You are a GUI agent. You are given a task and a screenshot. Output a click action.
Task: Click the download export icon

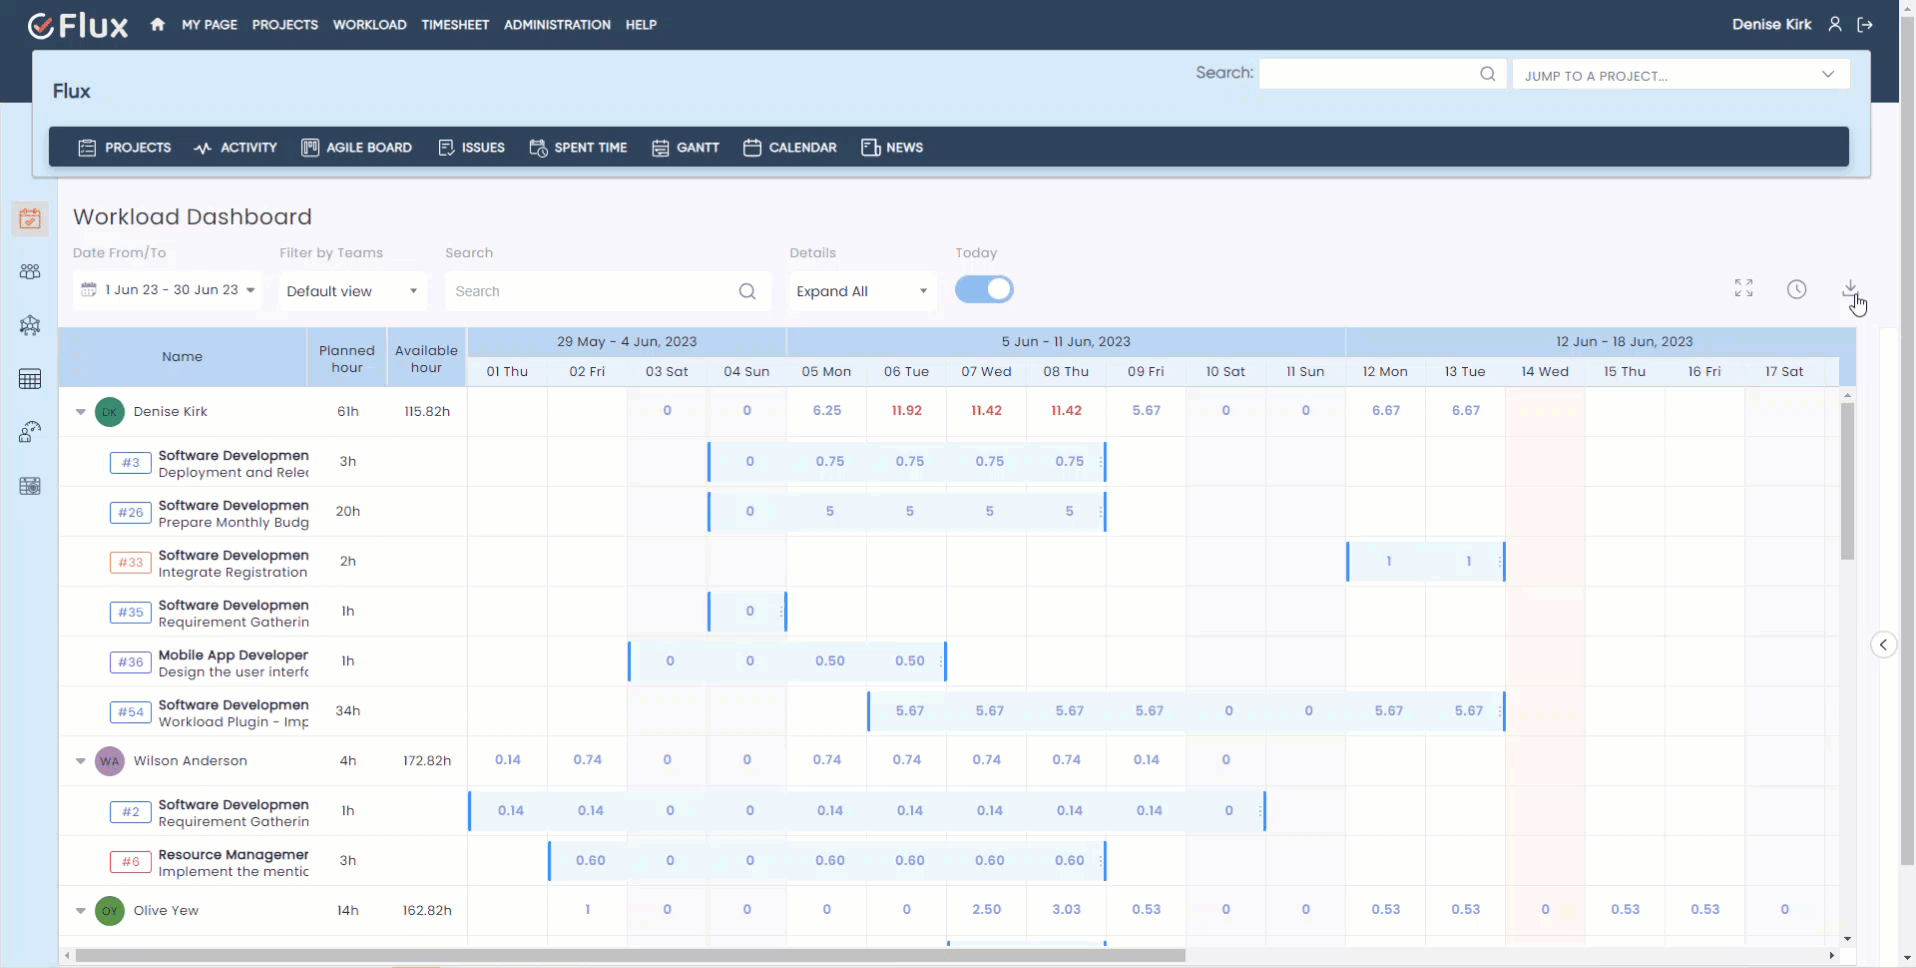1850,289
